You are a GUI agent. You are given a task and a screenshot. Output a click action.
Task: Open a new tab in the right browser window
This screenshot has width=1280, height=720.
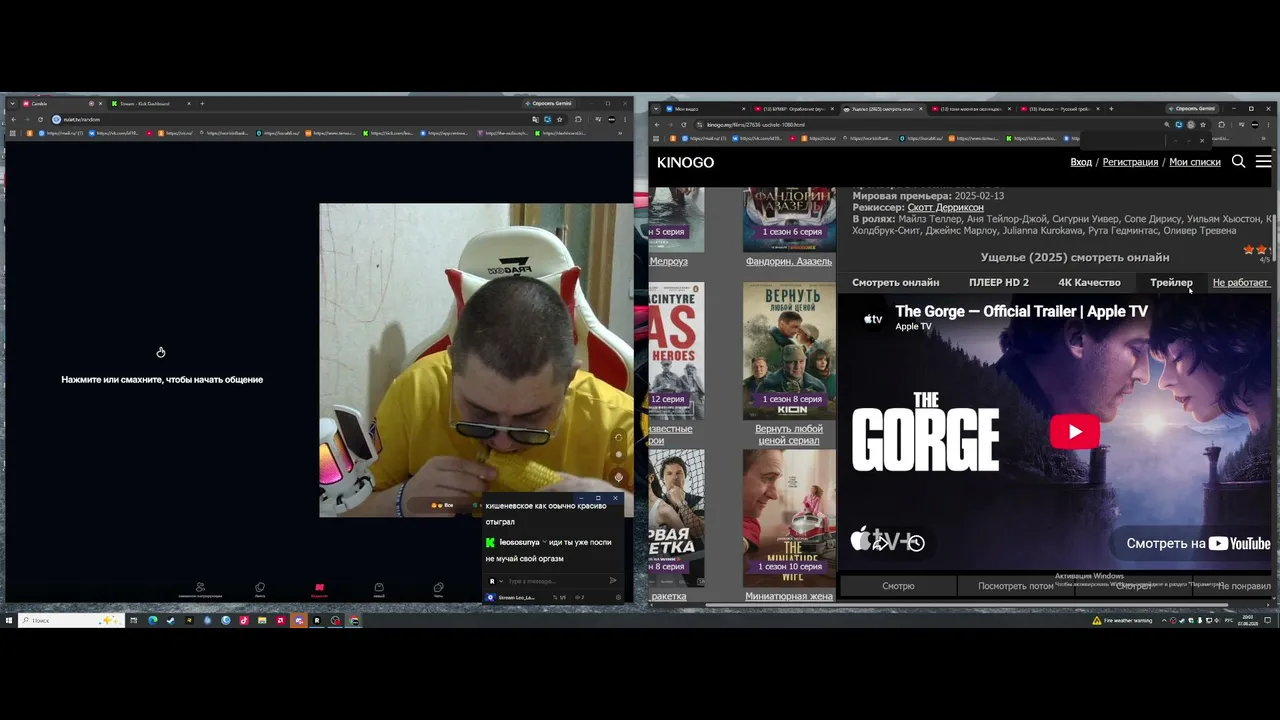click(1112, 108)
